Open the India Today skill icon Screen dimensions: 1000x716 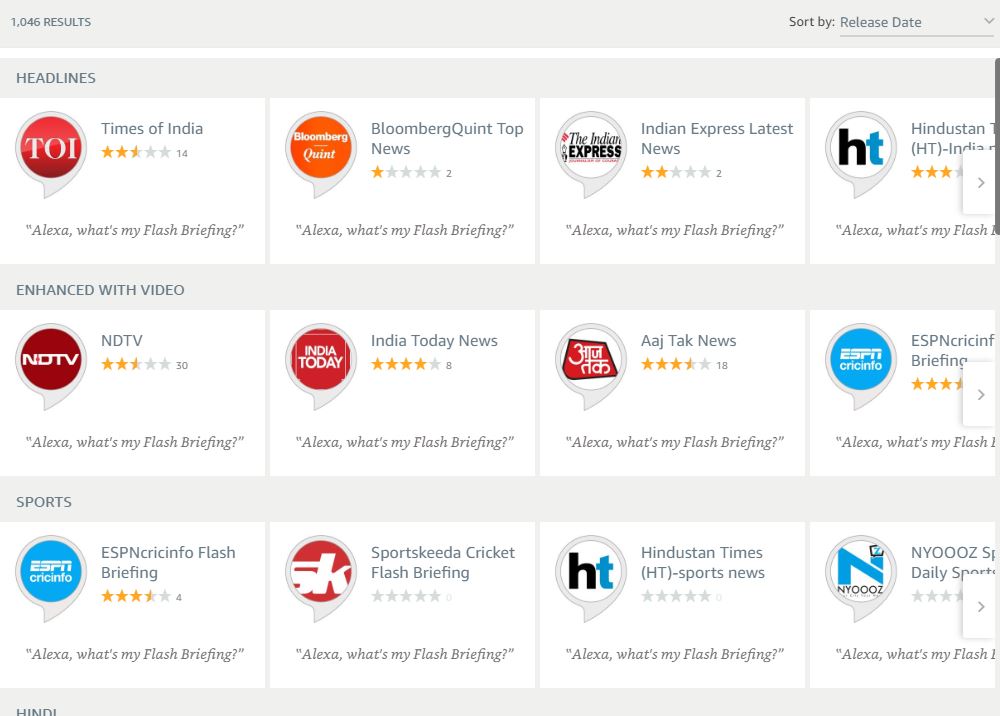[321, 366]
